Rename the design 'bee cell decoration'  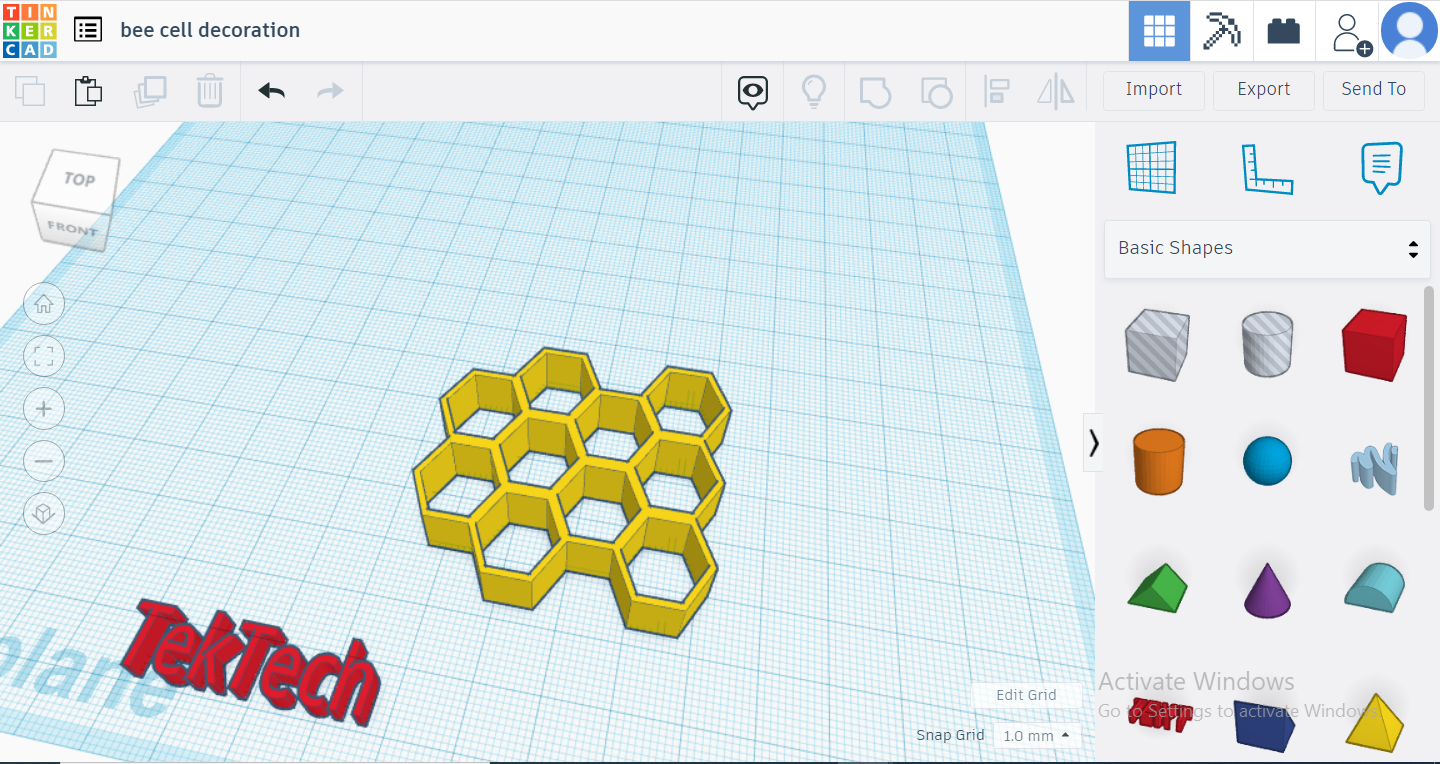(x=210, y=30)
